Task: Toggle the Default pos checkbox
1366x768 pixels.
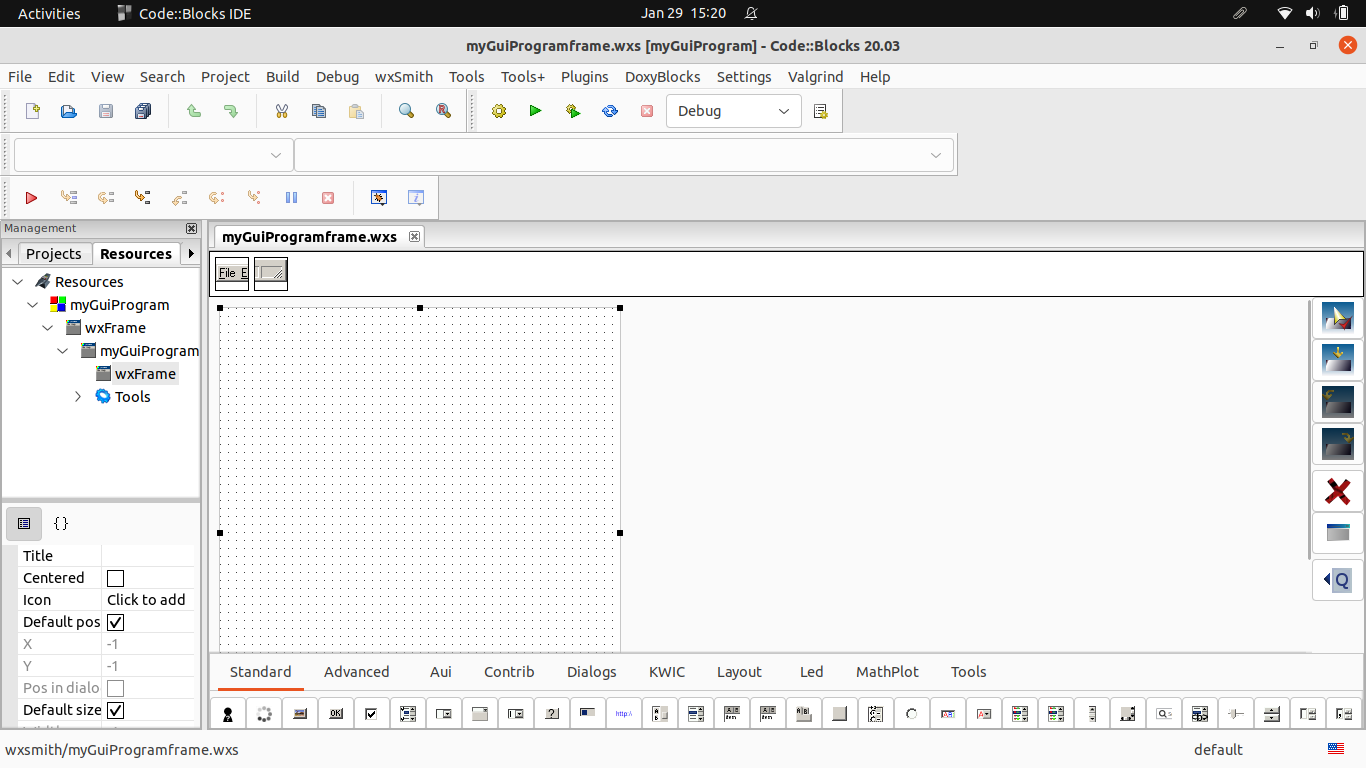Action: click(116, 622)
